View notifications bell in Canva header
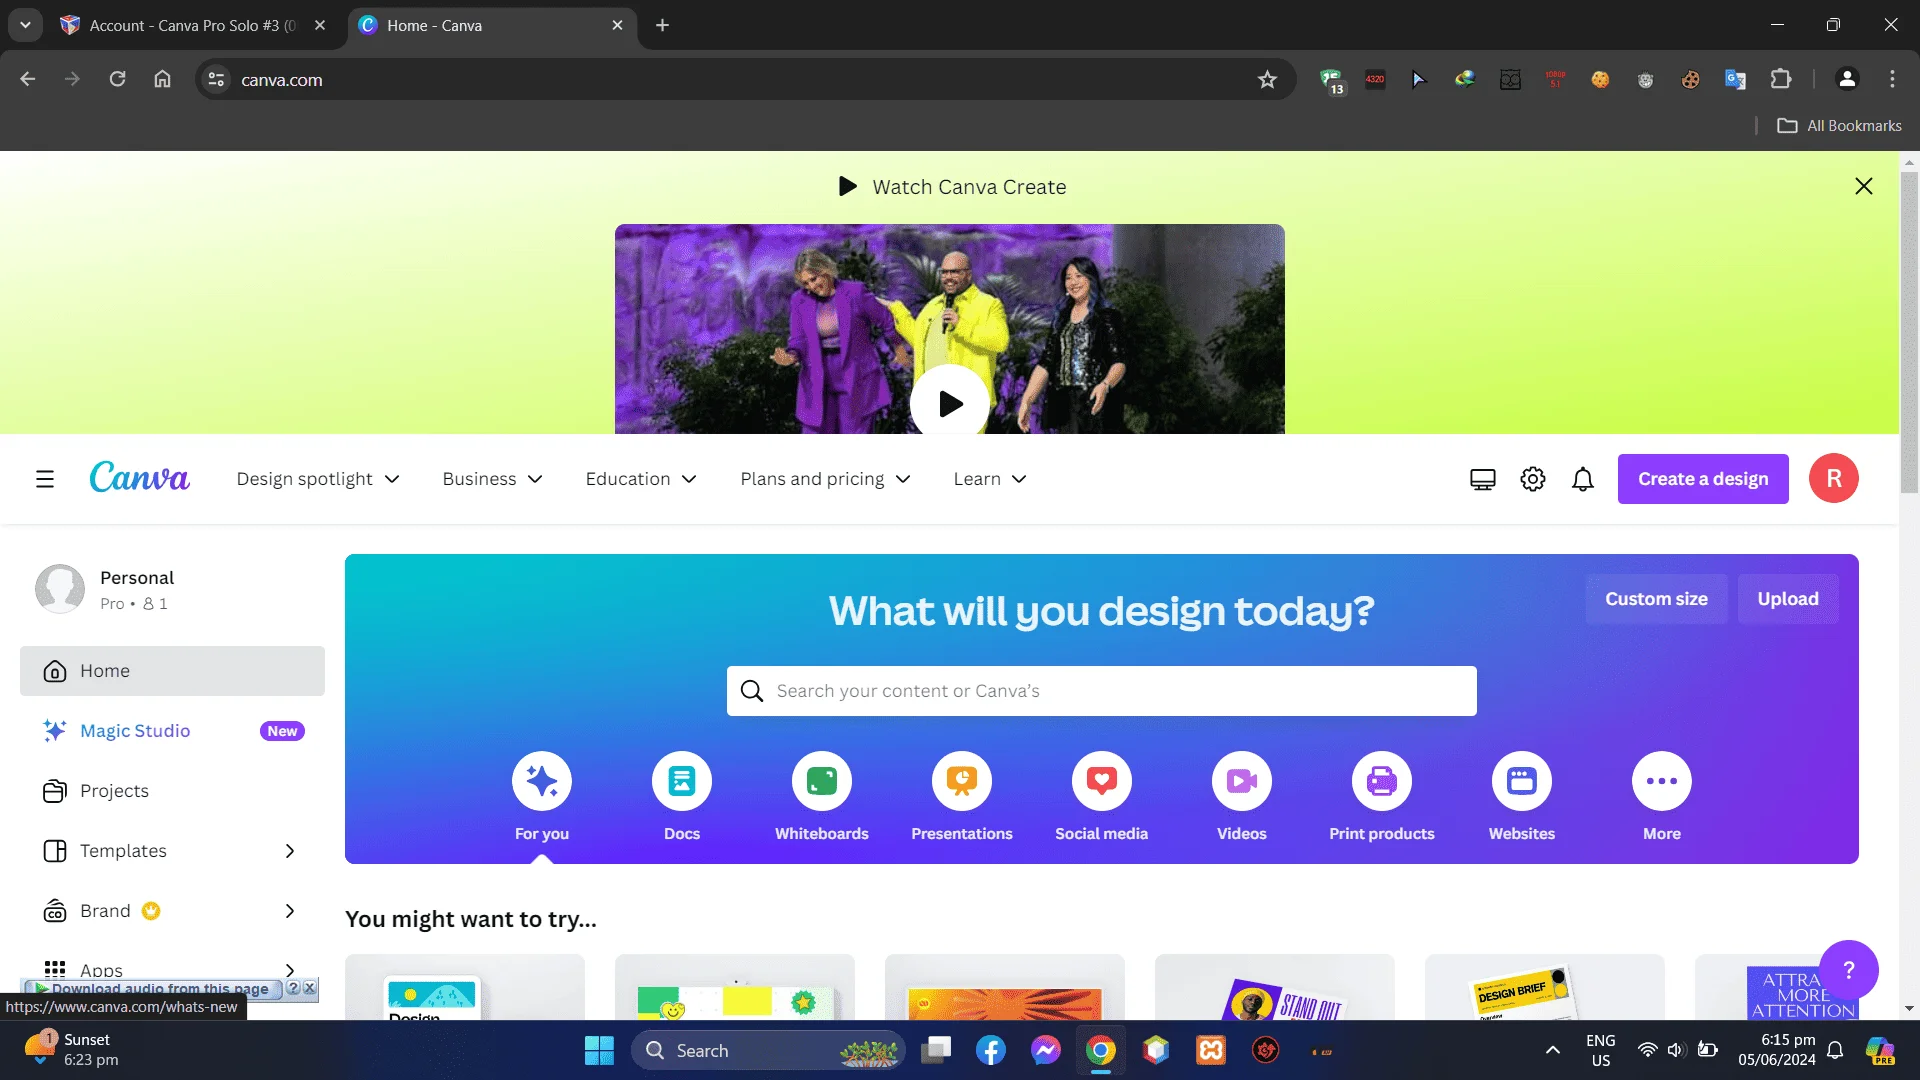The height and width of the screenshot is (1080, 1920). point(1583,479)
